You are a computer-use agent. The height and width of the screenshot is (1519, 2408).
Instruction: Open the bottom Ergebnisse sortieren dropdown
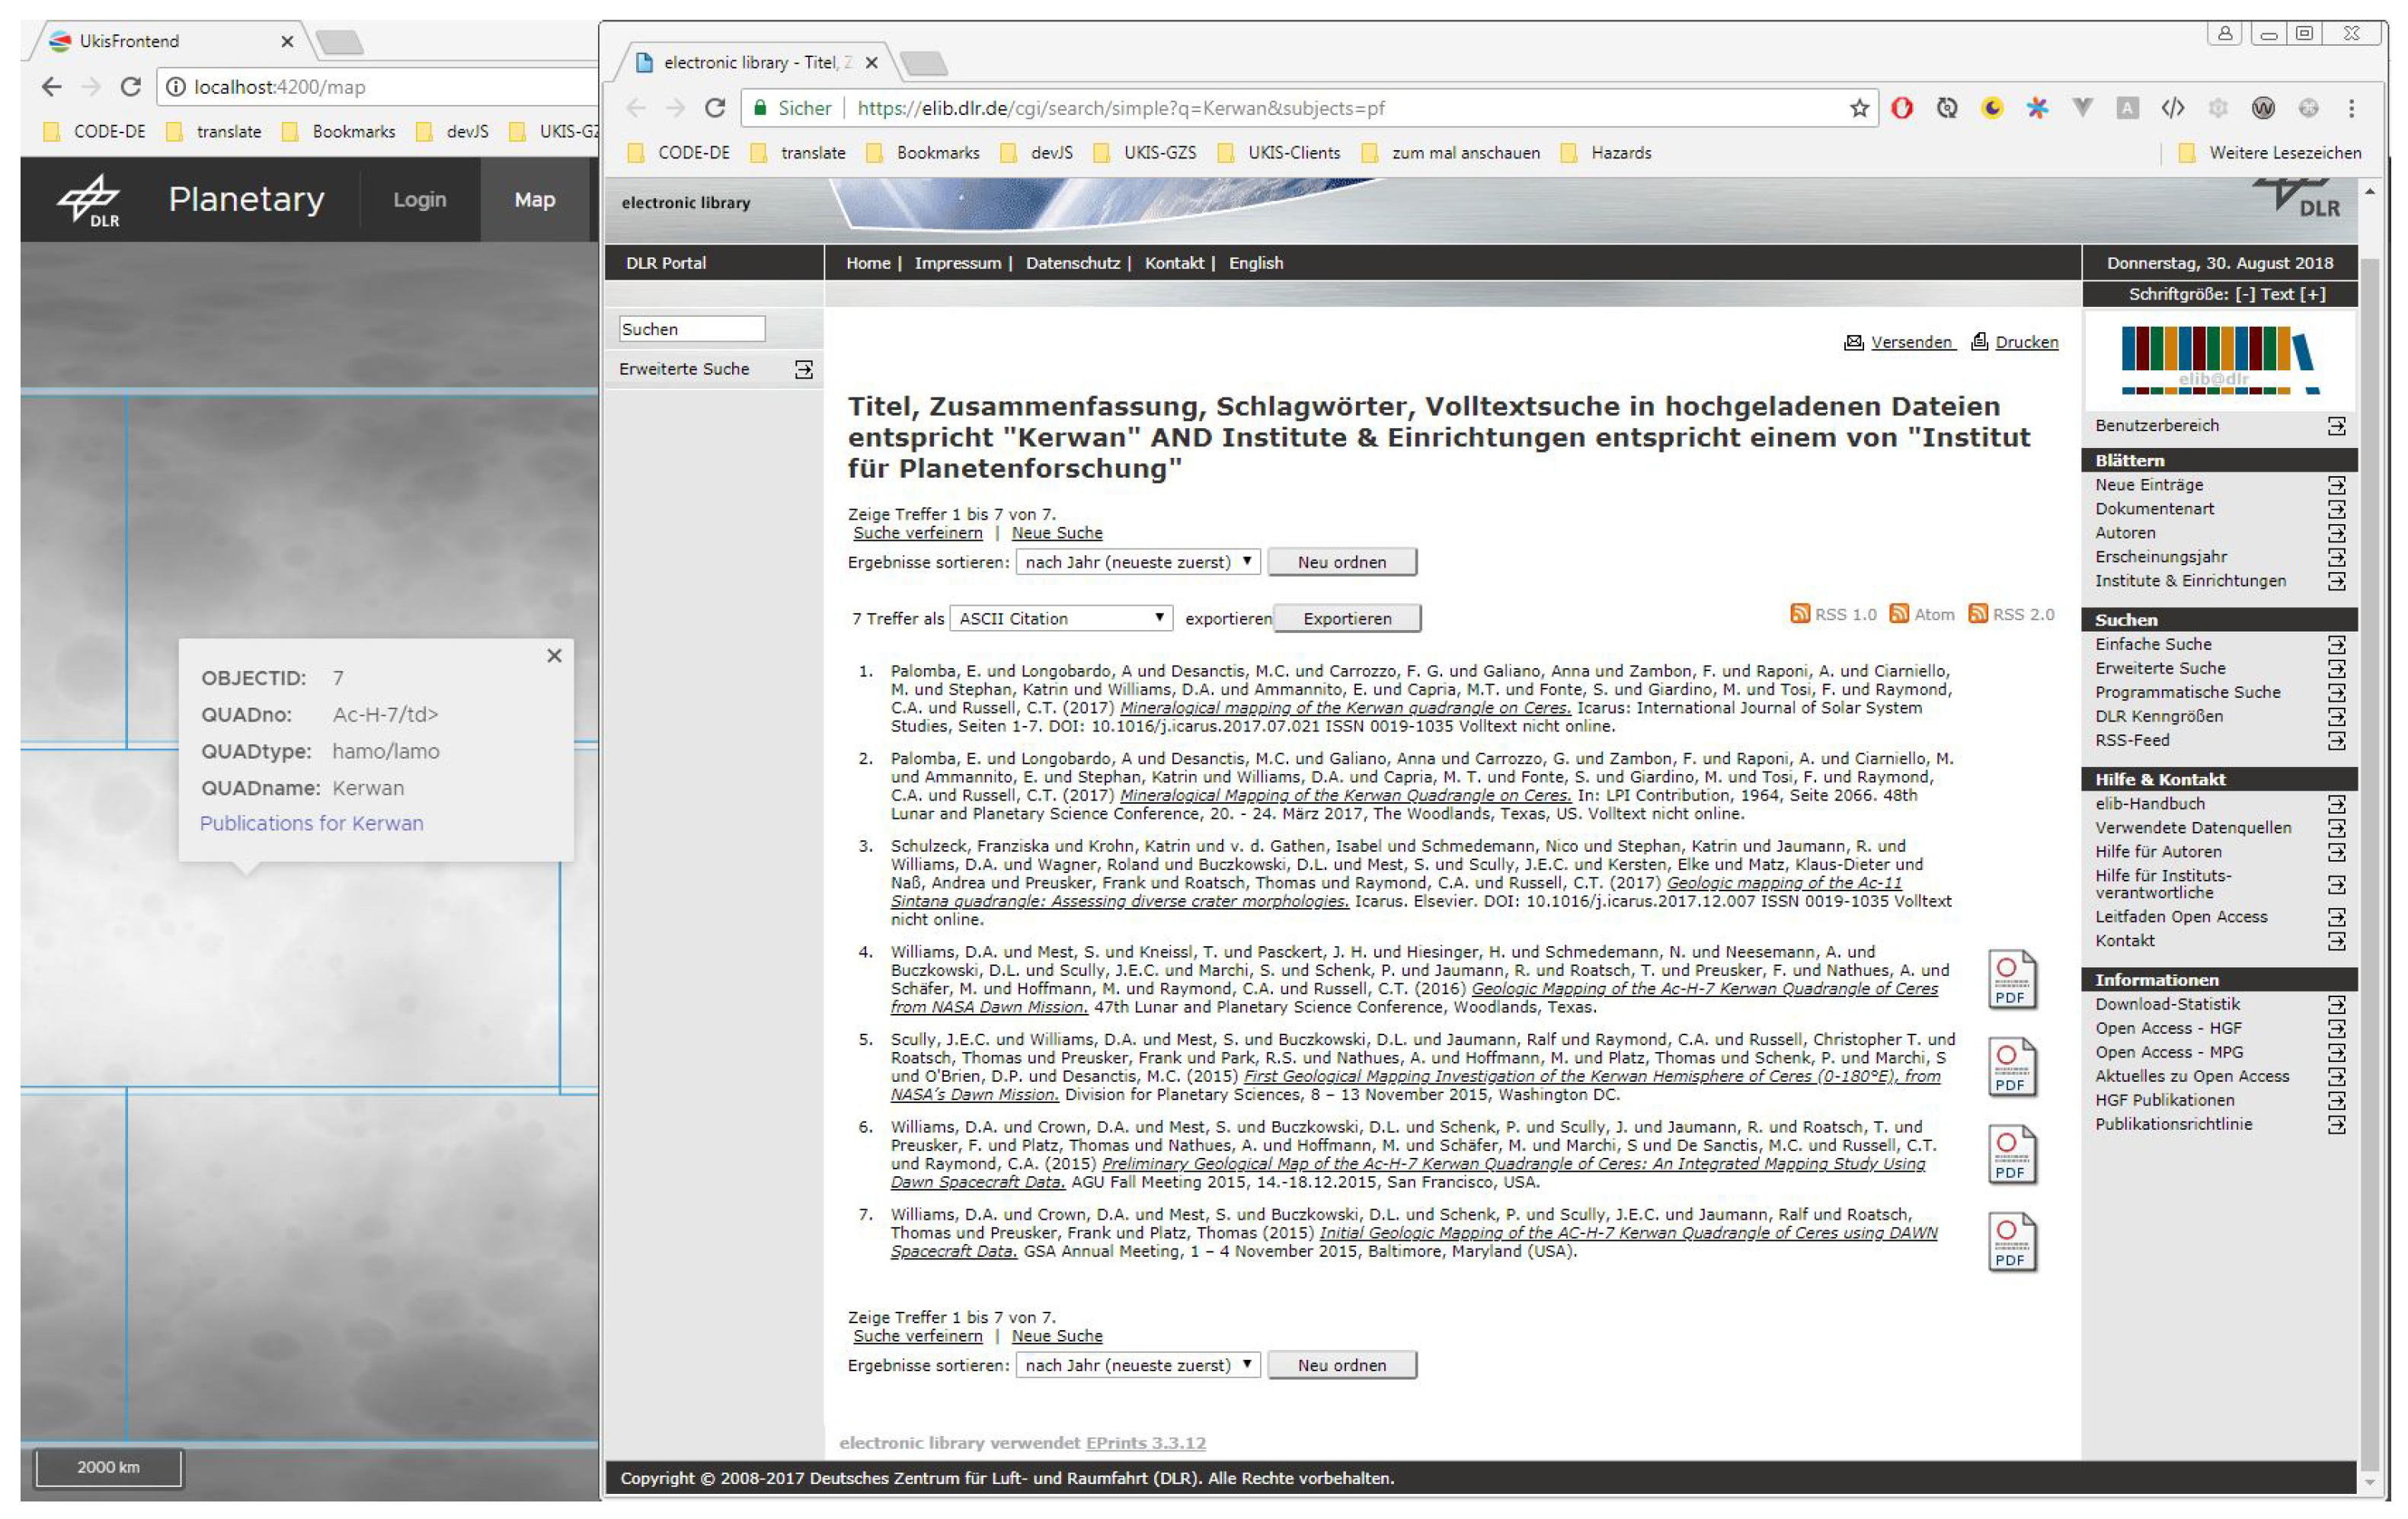(x=1137, y=1365)
